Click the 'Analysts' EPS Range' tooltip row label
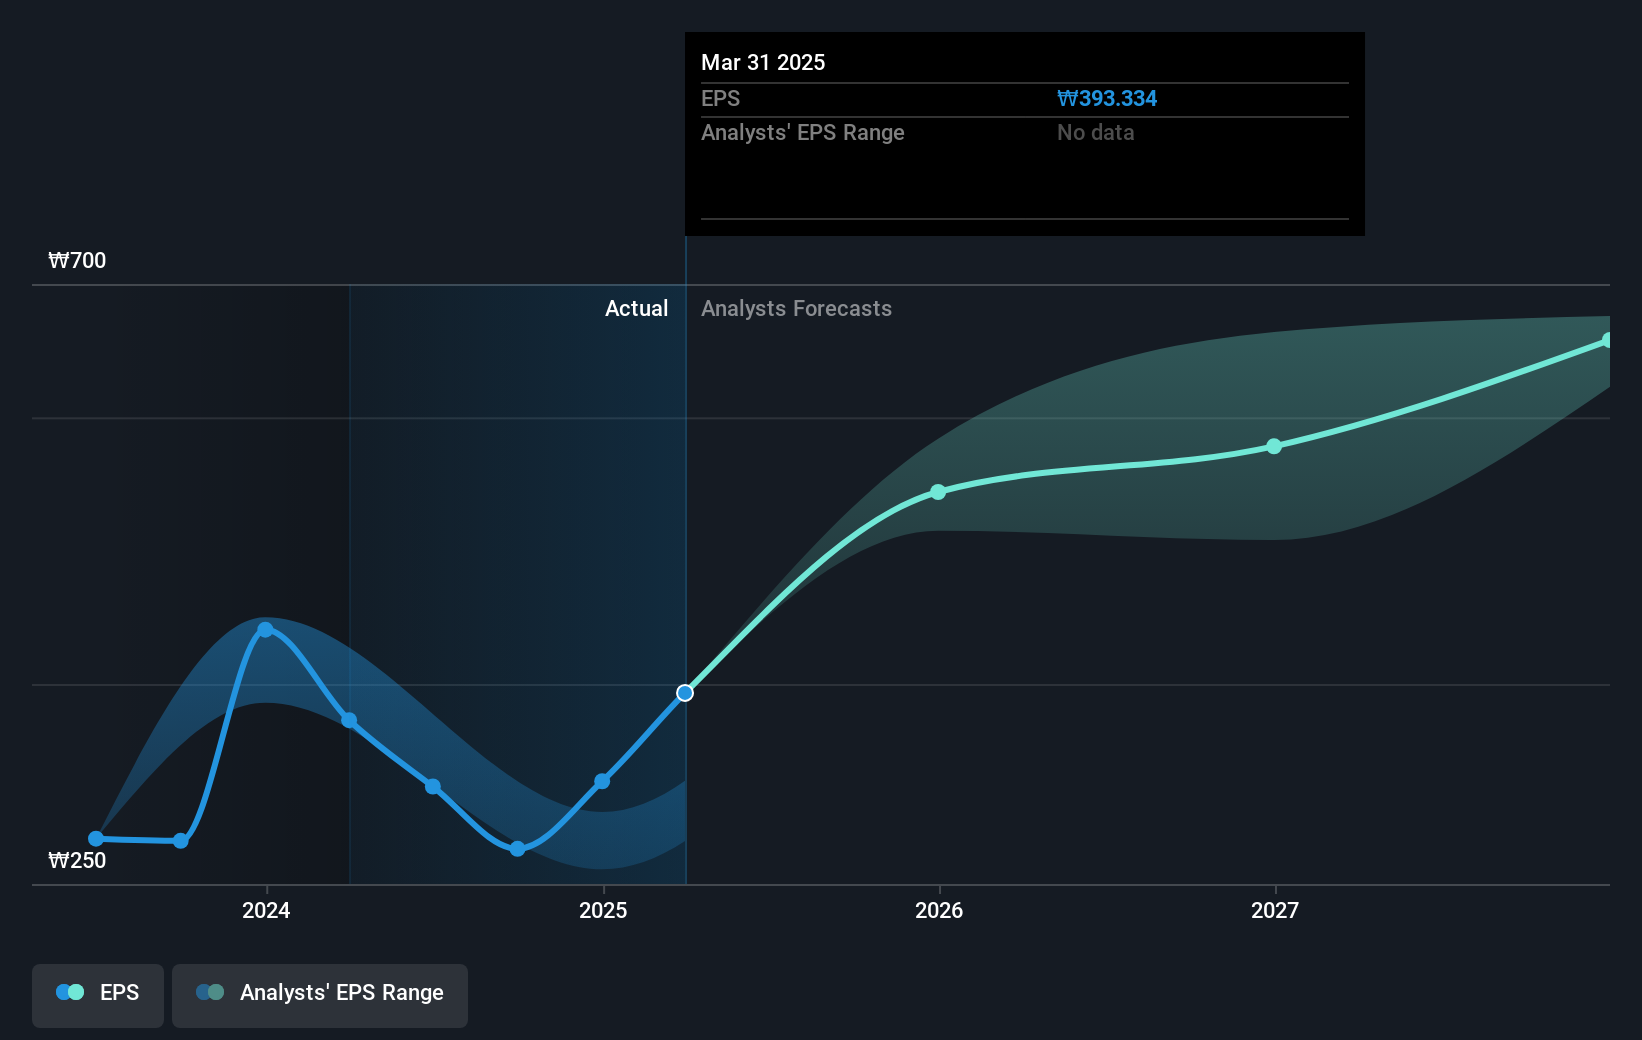The width and height of the screenshot is (1642, 1040). coord(802,133)
